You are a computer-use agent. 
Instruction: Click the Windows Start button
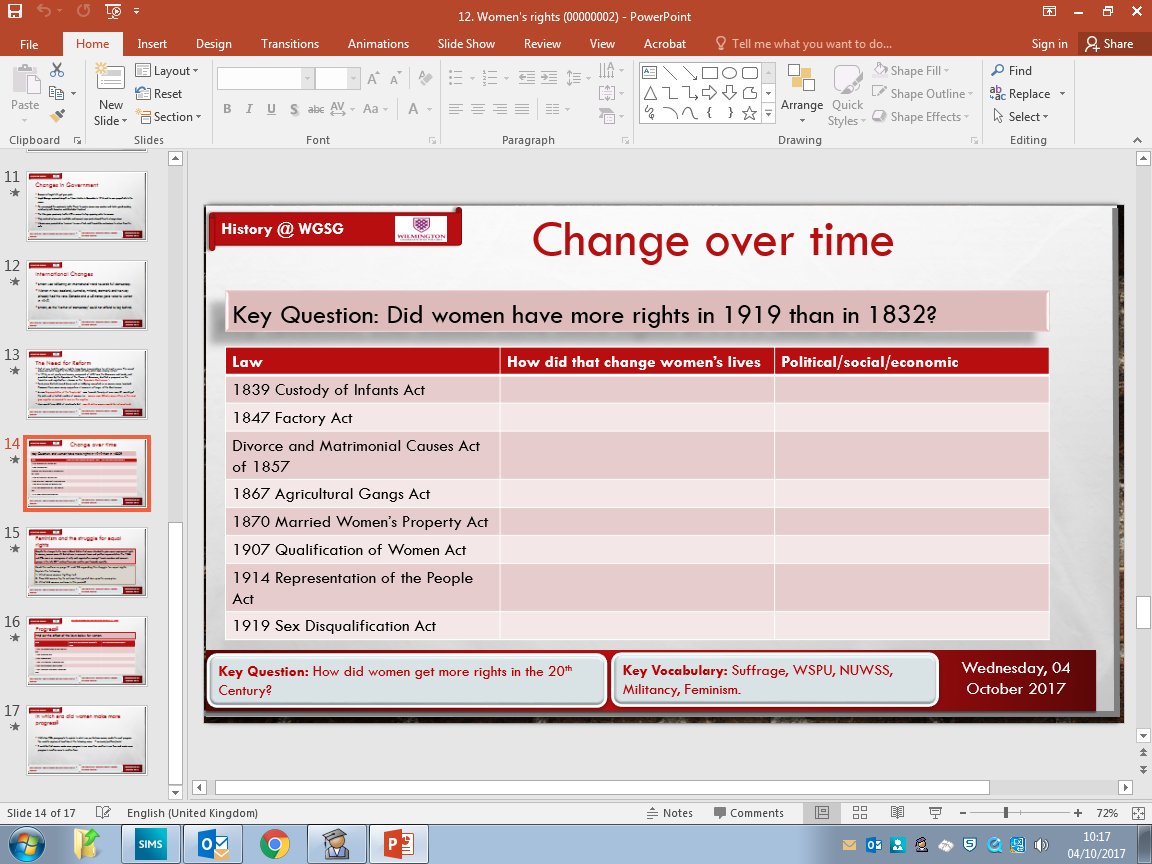pyautogui.click(x=26, y=845)
